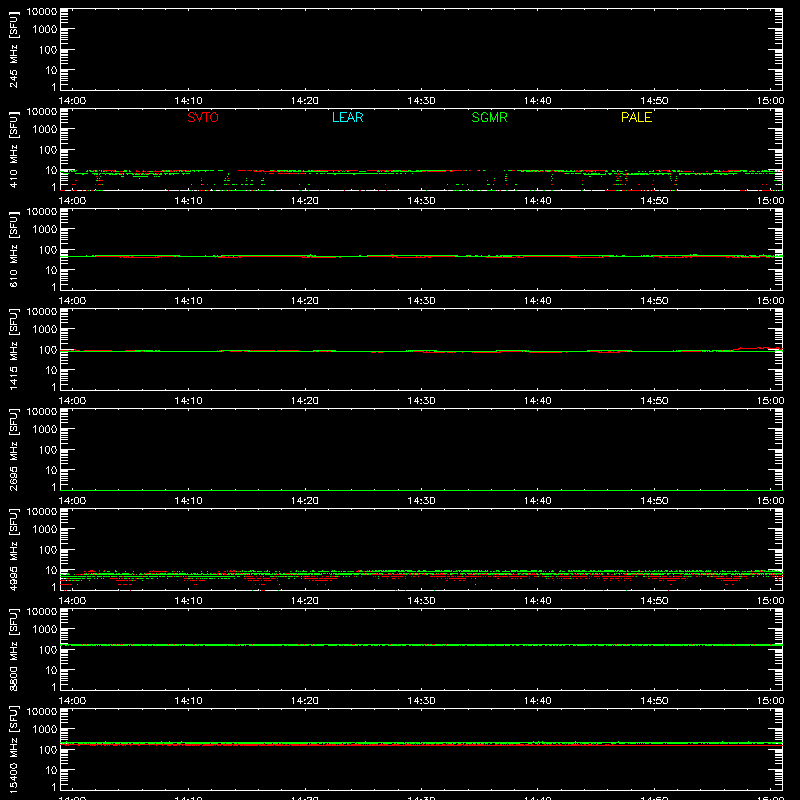
Task: Click the 14:00 tick under the 4995 MHz panel
Action: 72,601
